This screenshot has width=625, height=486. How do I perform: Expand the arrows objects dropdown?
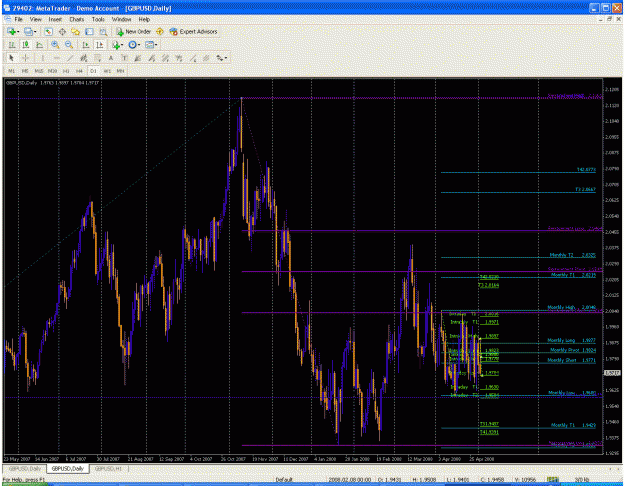coord(226,58)
